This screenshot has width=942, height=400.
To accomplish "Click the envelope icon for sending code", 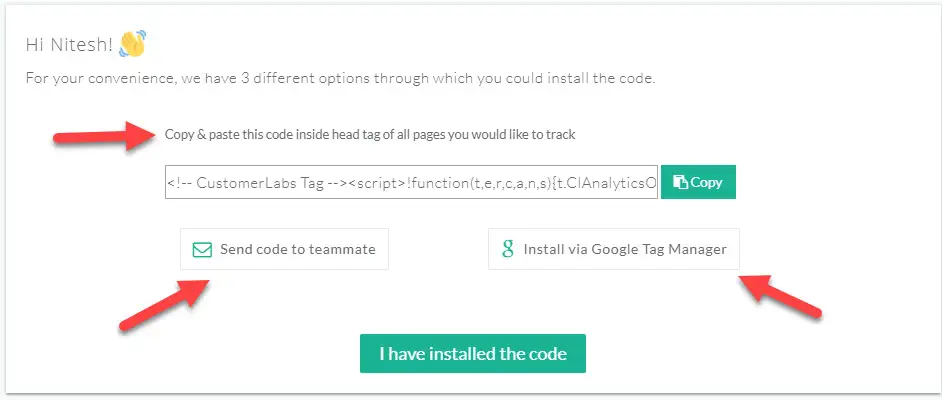I will tap(202, 249).
